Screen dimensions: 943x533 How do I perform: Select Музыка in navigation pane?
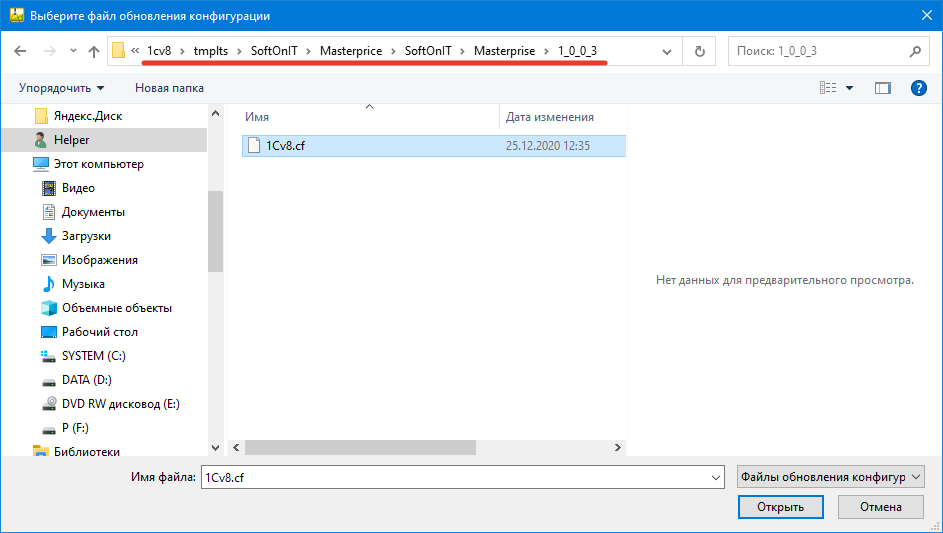click(x=83, y=284)
